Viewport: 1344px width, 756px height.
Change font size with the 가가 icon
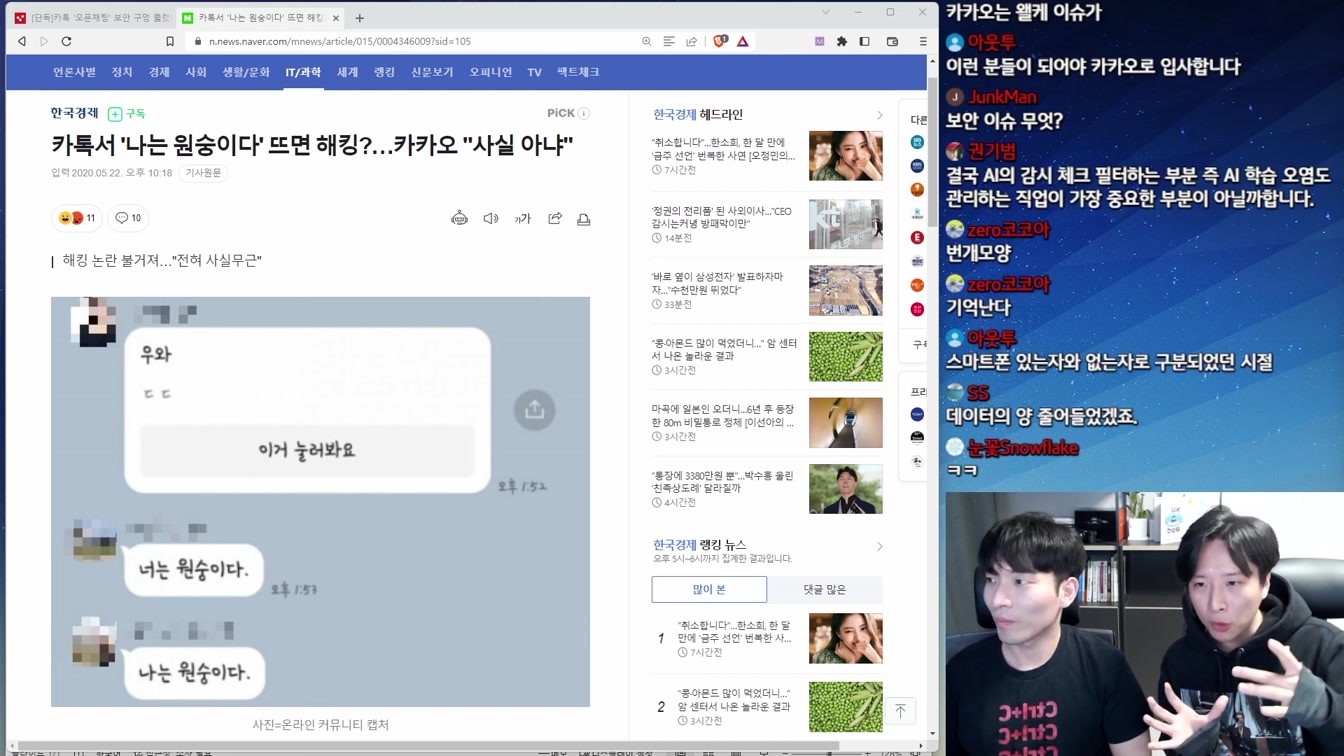tap(523, 219)
